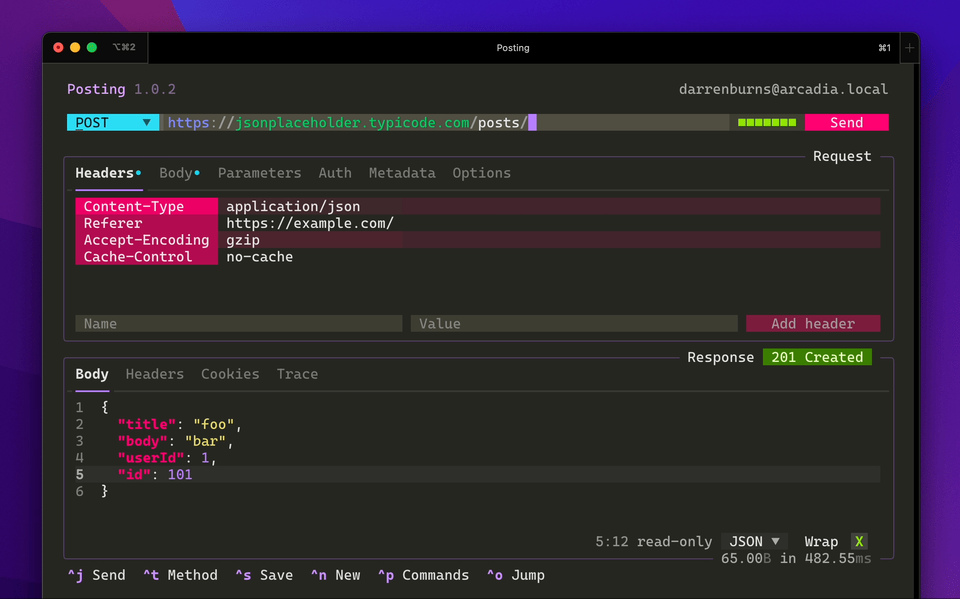Open the response Headers tab

click(x=155, y=374)
